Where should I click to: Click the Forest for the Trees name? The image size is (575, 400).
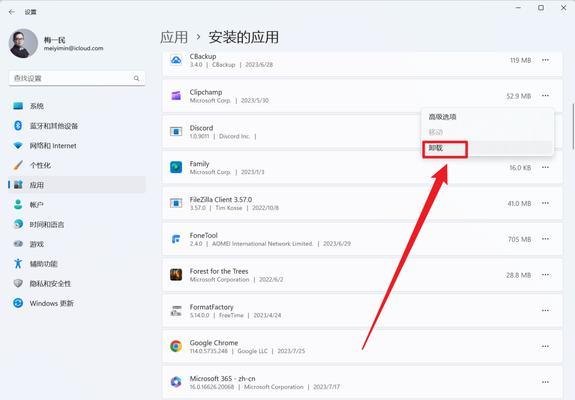pos(219,271)
